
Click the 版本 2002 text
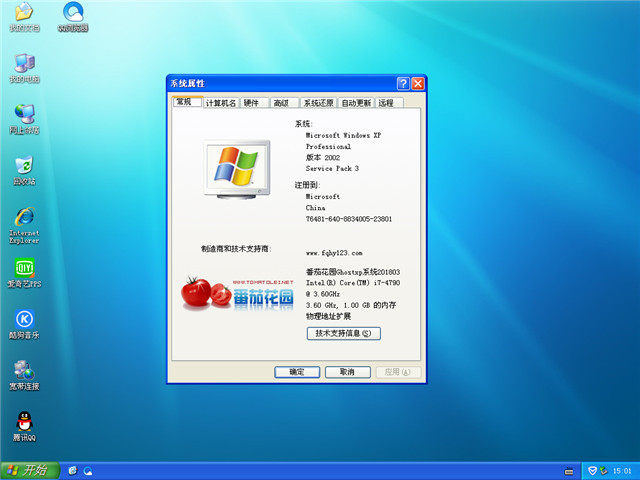[x=323, y=158]
